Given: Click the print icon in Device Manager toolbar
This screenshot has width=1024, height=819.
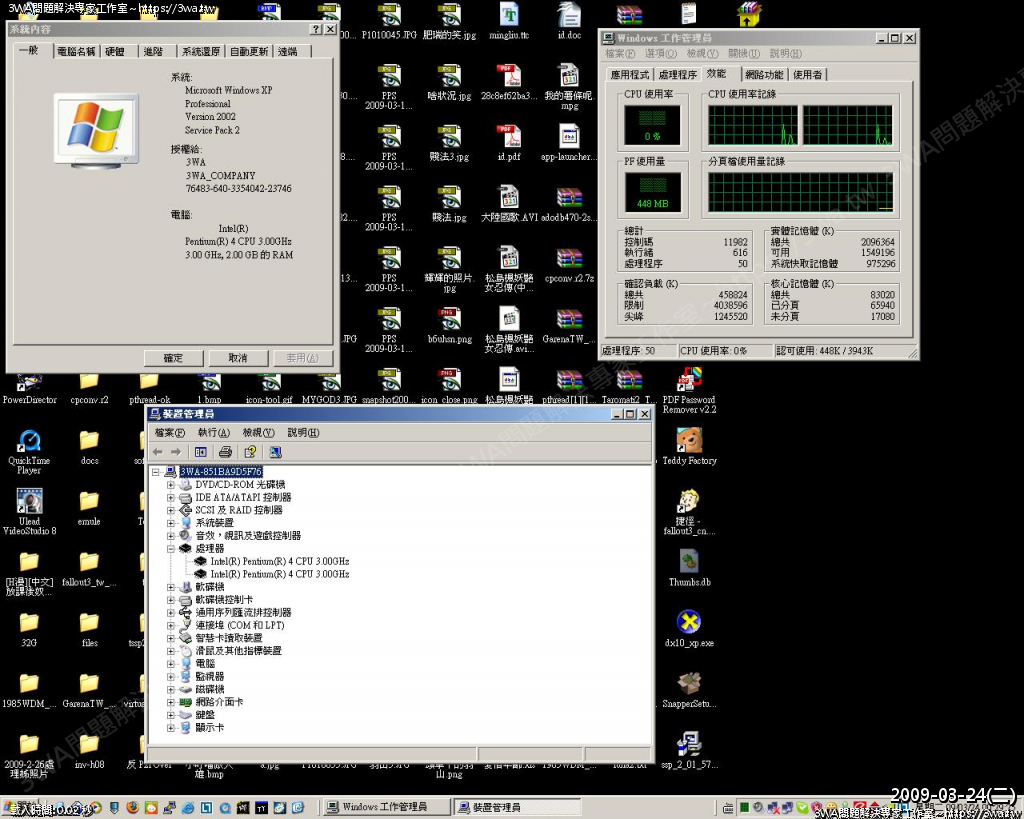Looking at the screenshot, I should point(226,452).
